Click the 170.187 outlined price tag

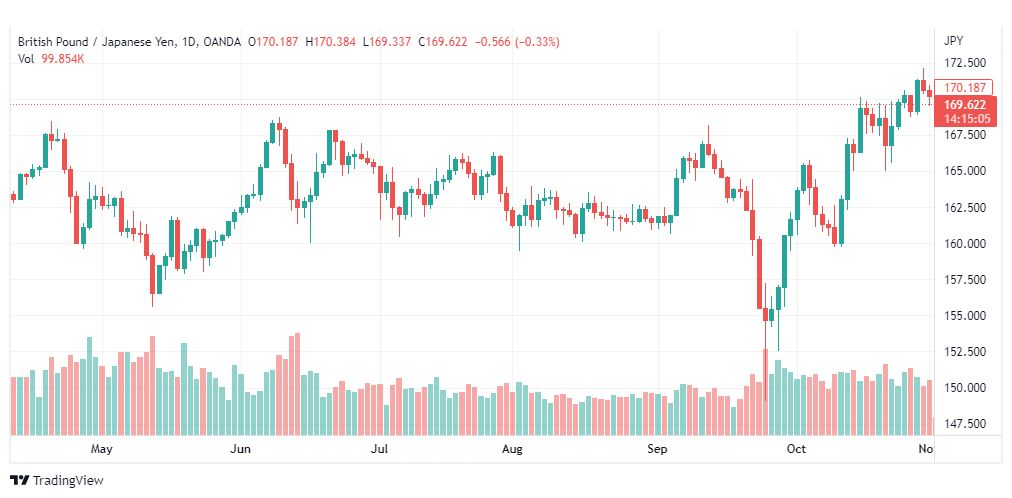coord(965,88)
